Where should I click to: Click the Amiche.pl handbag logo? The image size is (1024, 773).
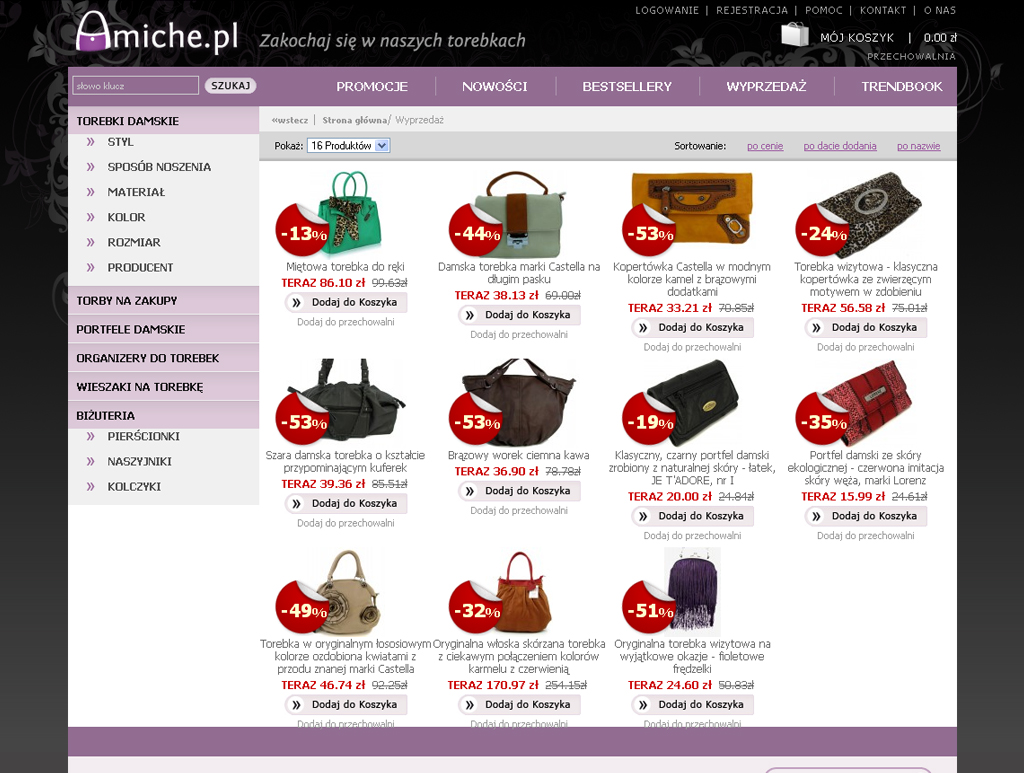coord(157,33)
